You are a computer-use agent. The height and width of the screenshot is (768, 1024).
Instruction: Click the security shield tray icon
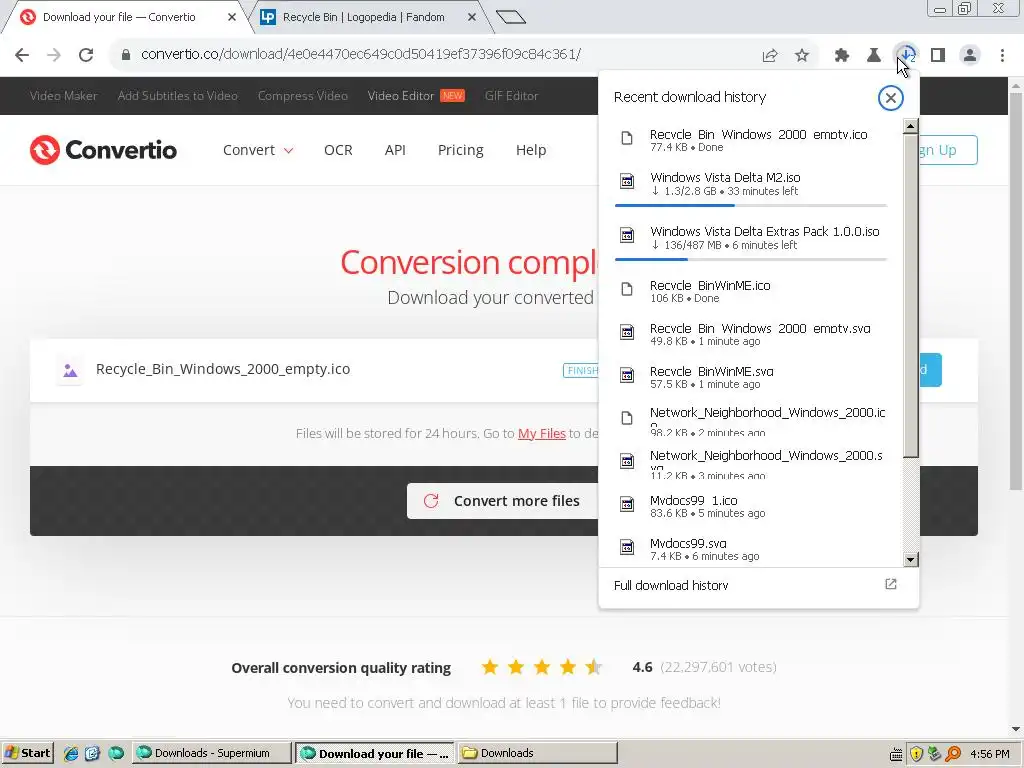(916, 754)
